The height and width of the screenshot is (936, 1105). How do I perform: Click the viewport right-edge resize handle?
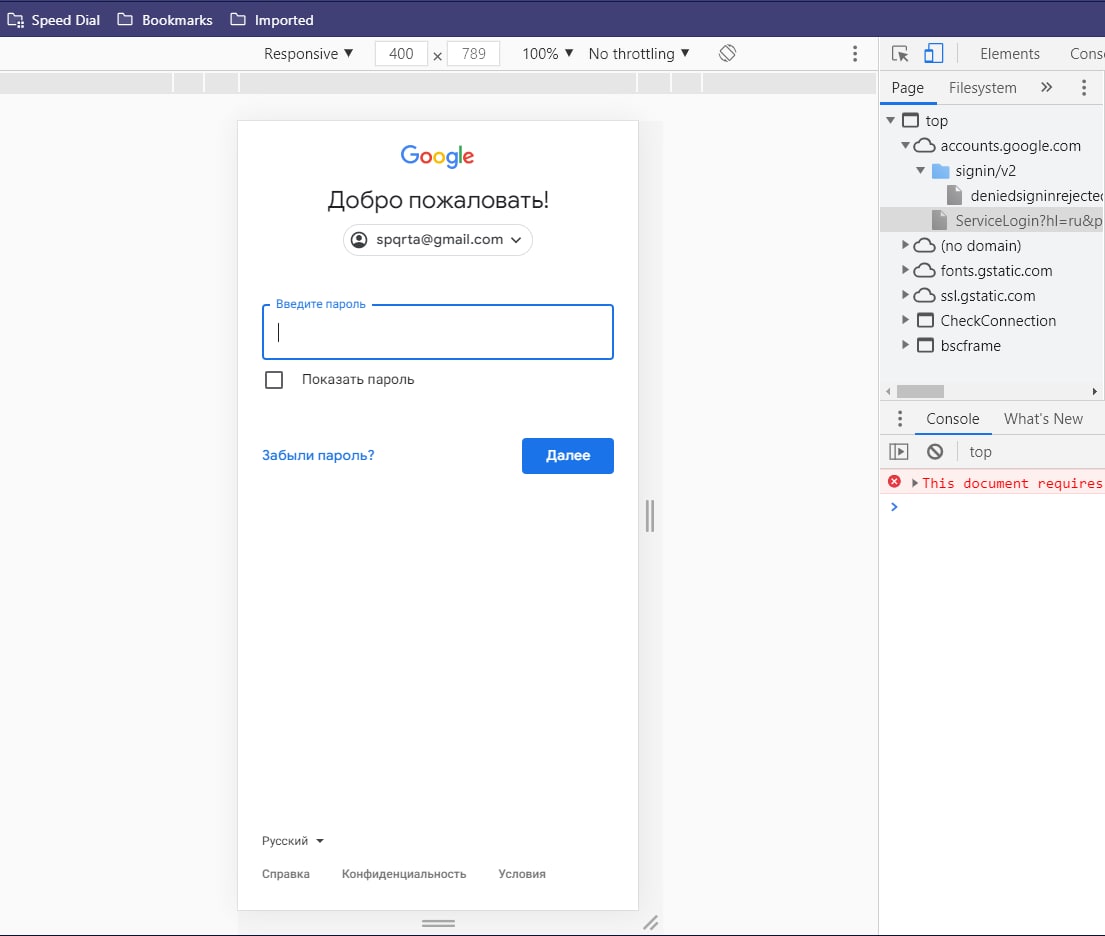650,516
